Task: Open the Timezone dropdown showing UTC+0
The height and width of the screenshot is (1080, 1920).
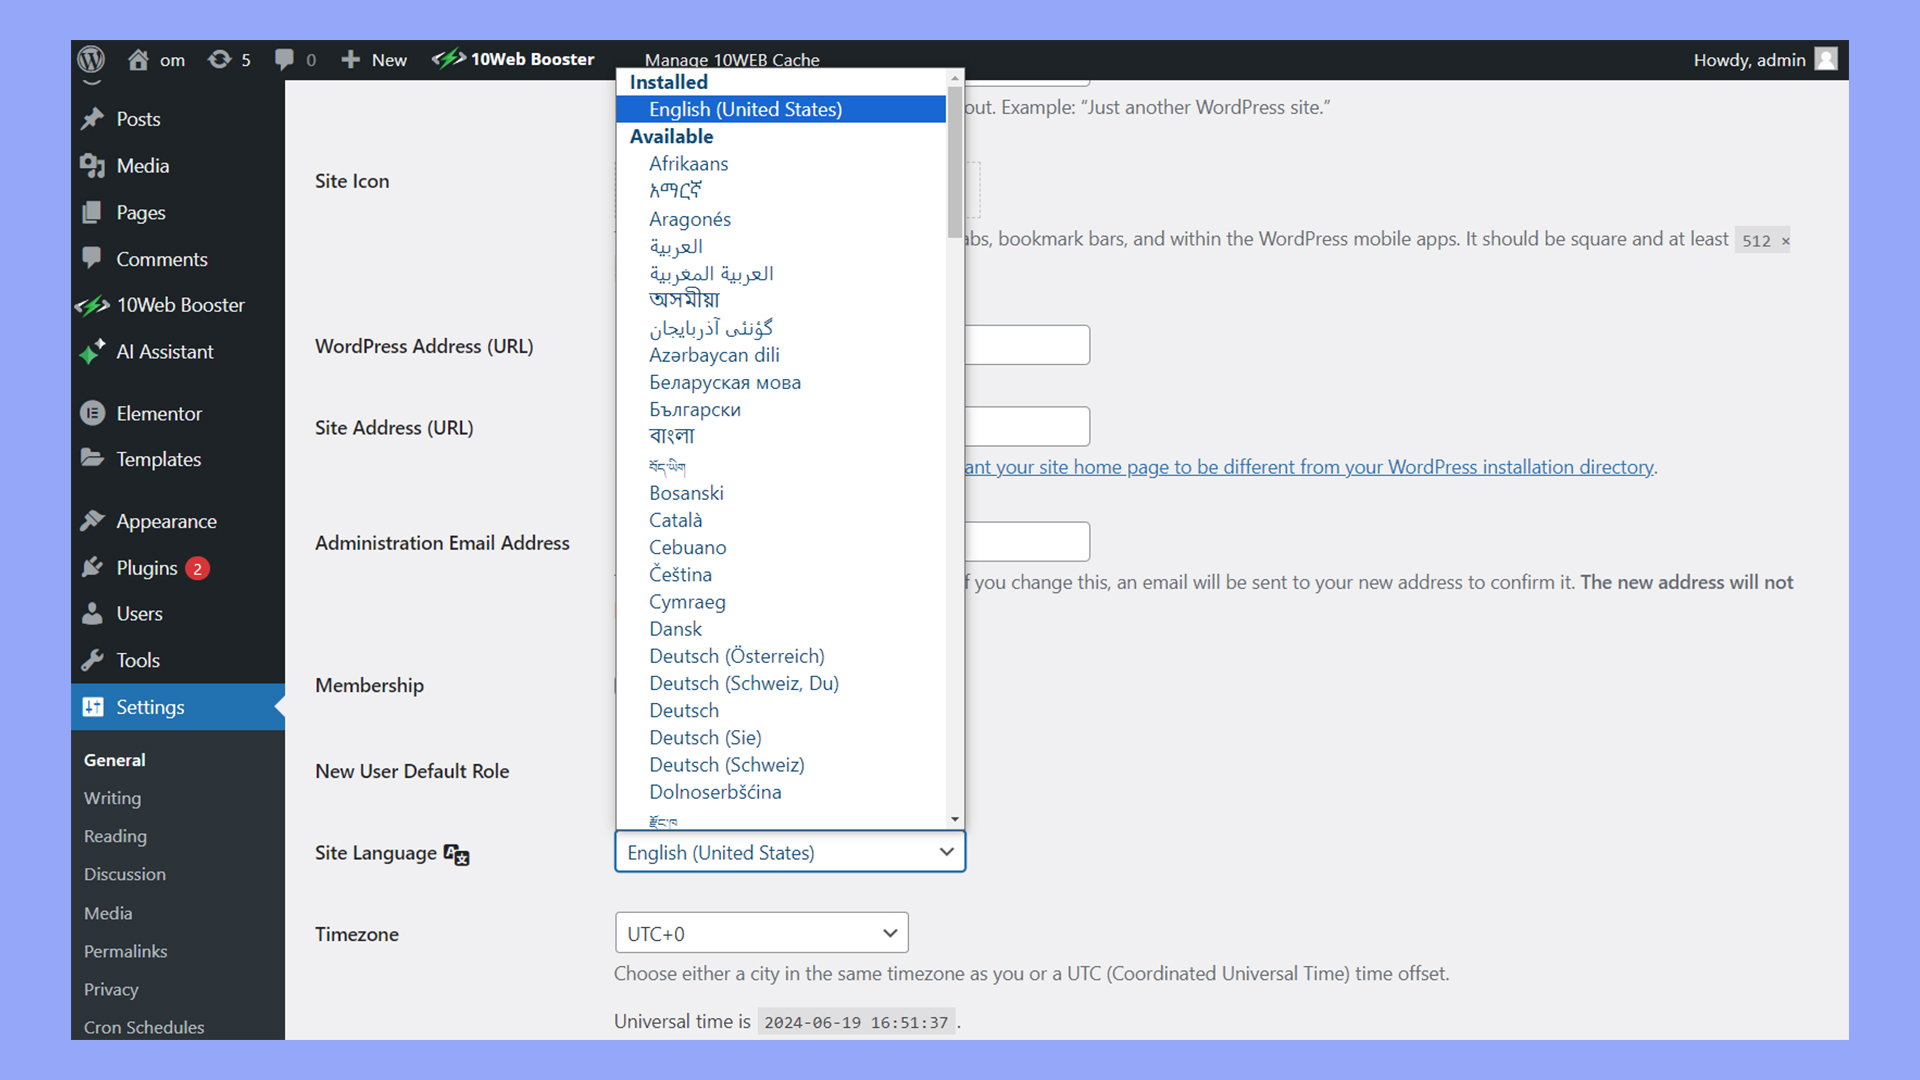Action: click(761, 932)
